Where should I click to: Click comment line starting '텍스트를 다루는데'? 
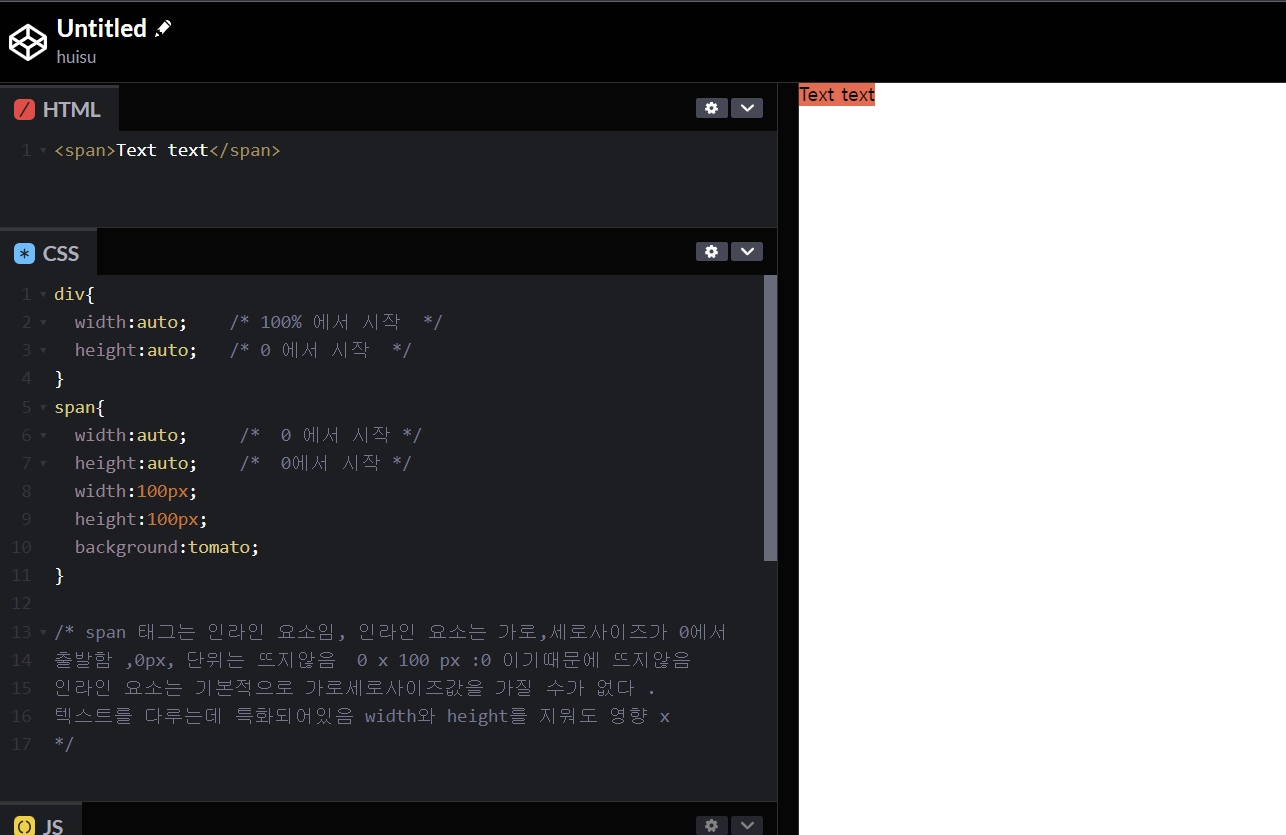tap(362, 716)
